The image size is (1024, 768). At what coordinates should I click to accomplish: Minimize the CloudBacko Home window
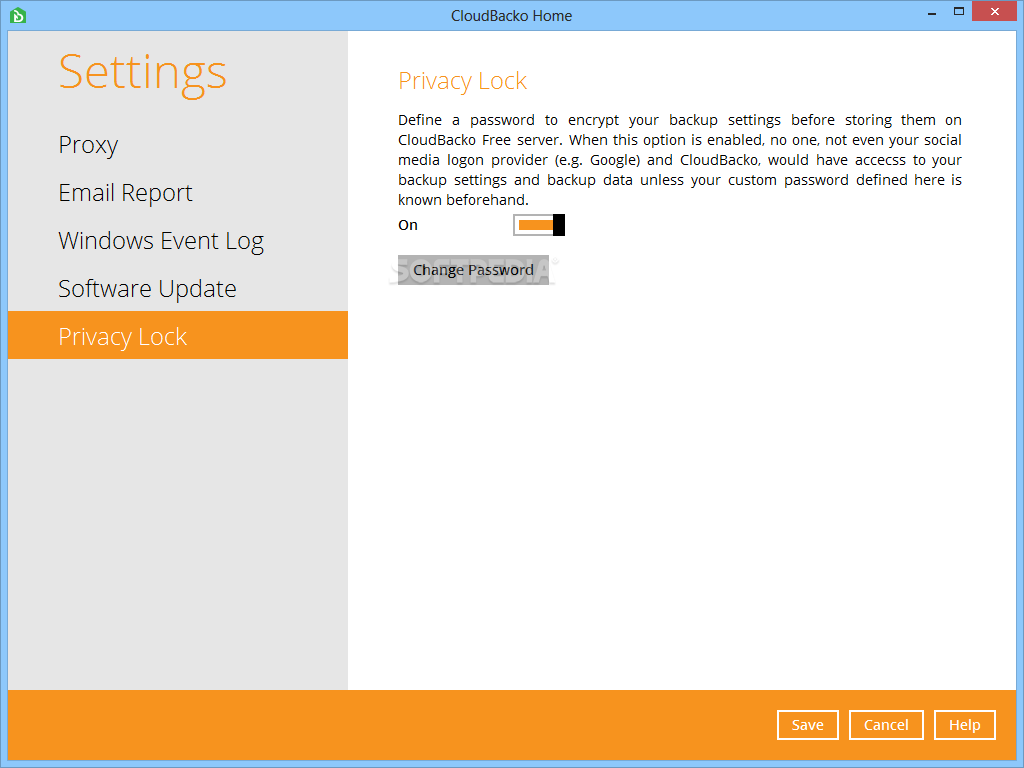click(932, 12)
